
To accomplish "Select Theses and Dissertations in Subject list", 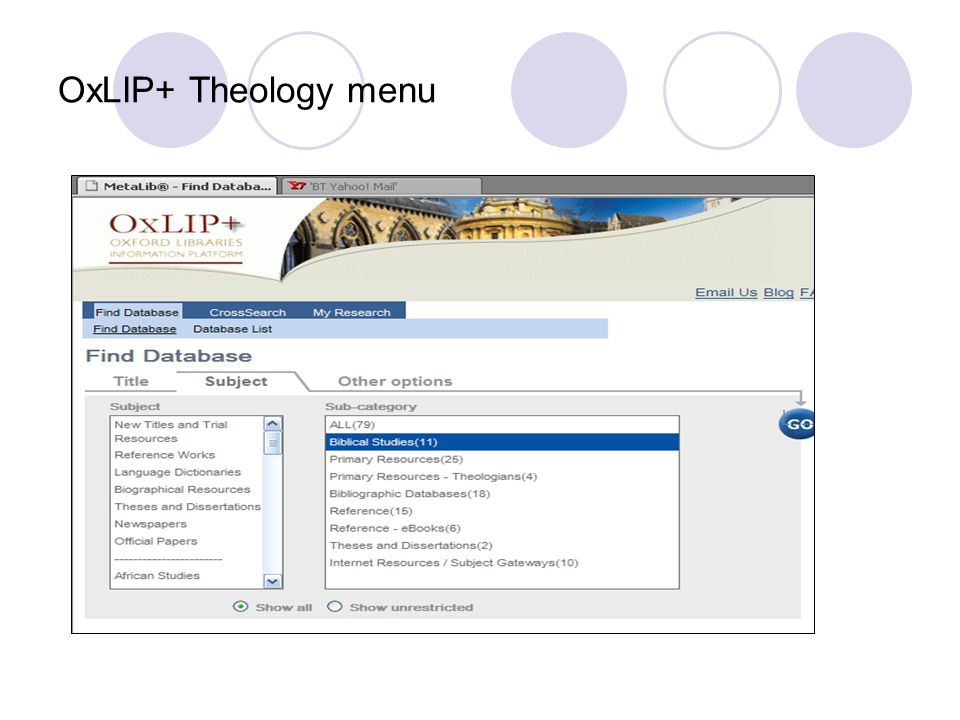I will (187, 506).
